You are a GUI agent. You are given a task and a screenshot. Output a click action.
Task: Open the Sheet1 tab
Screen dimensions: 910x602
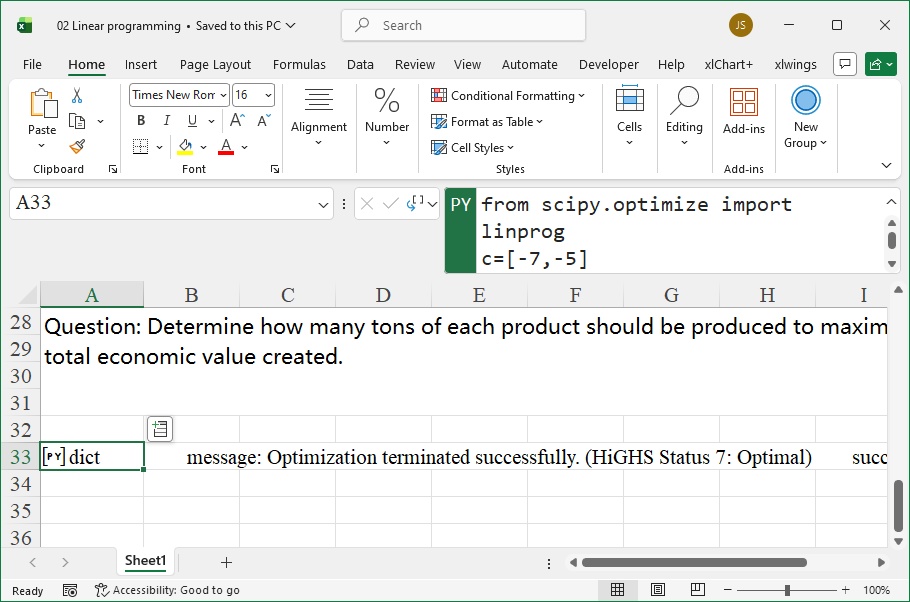[x=146, y=561]
